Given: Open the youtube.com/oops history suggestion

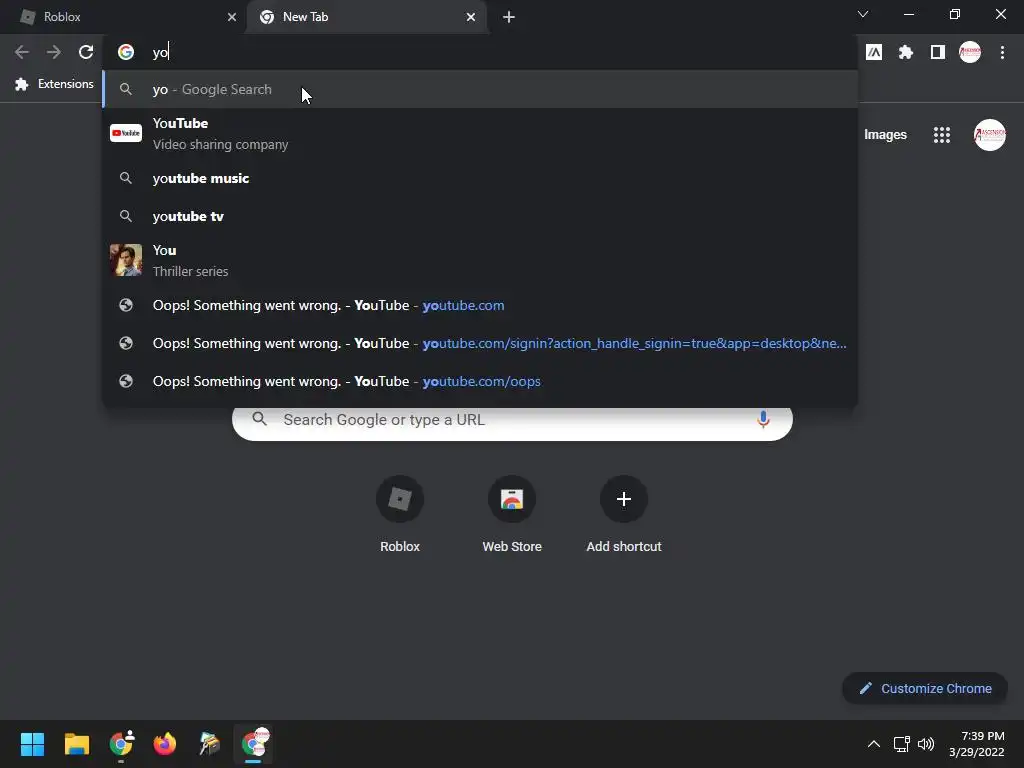Looking at the screenshot, I should coord(480,381).
